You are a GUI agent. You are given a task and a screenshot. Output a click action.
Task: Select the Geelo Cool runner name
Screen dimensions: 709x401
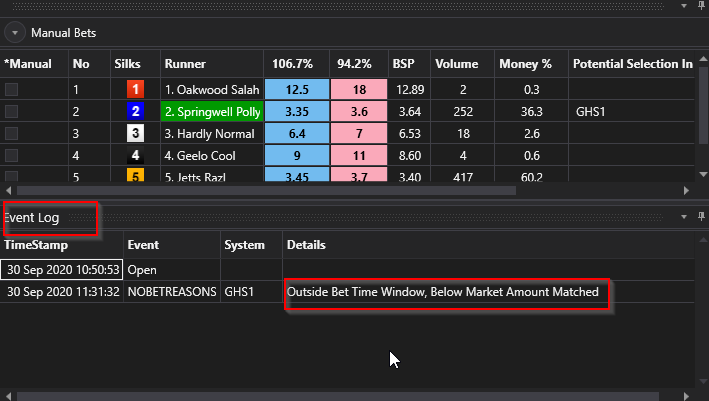click(200, 156)
